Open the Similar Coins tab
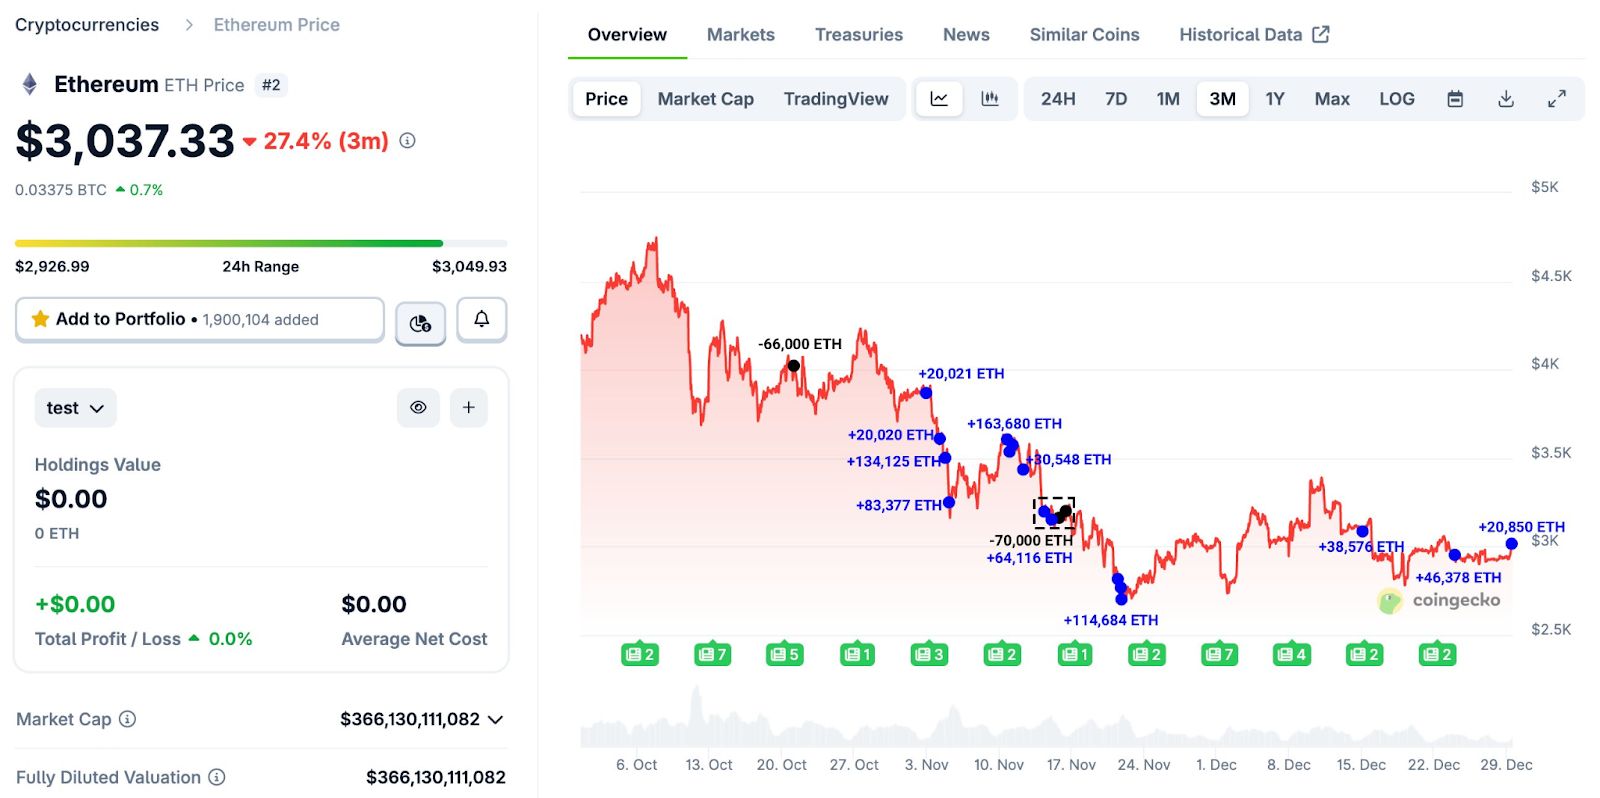The image size is (1600, 798). pyautogui.click(x=1084, y=34)
